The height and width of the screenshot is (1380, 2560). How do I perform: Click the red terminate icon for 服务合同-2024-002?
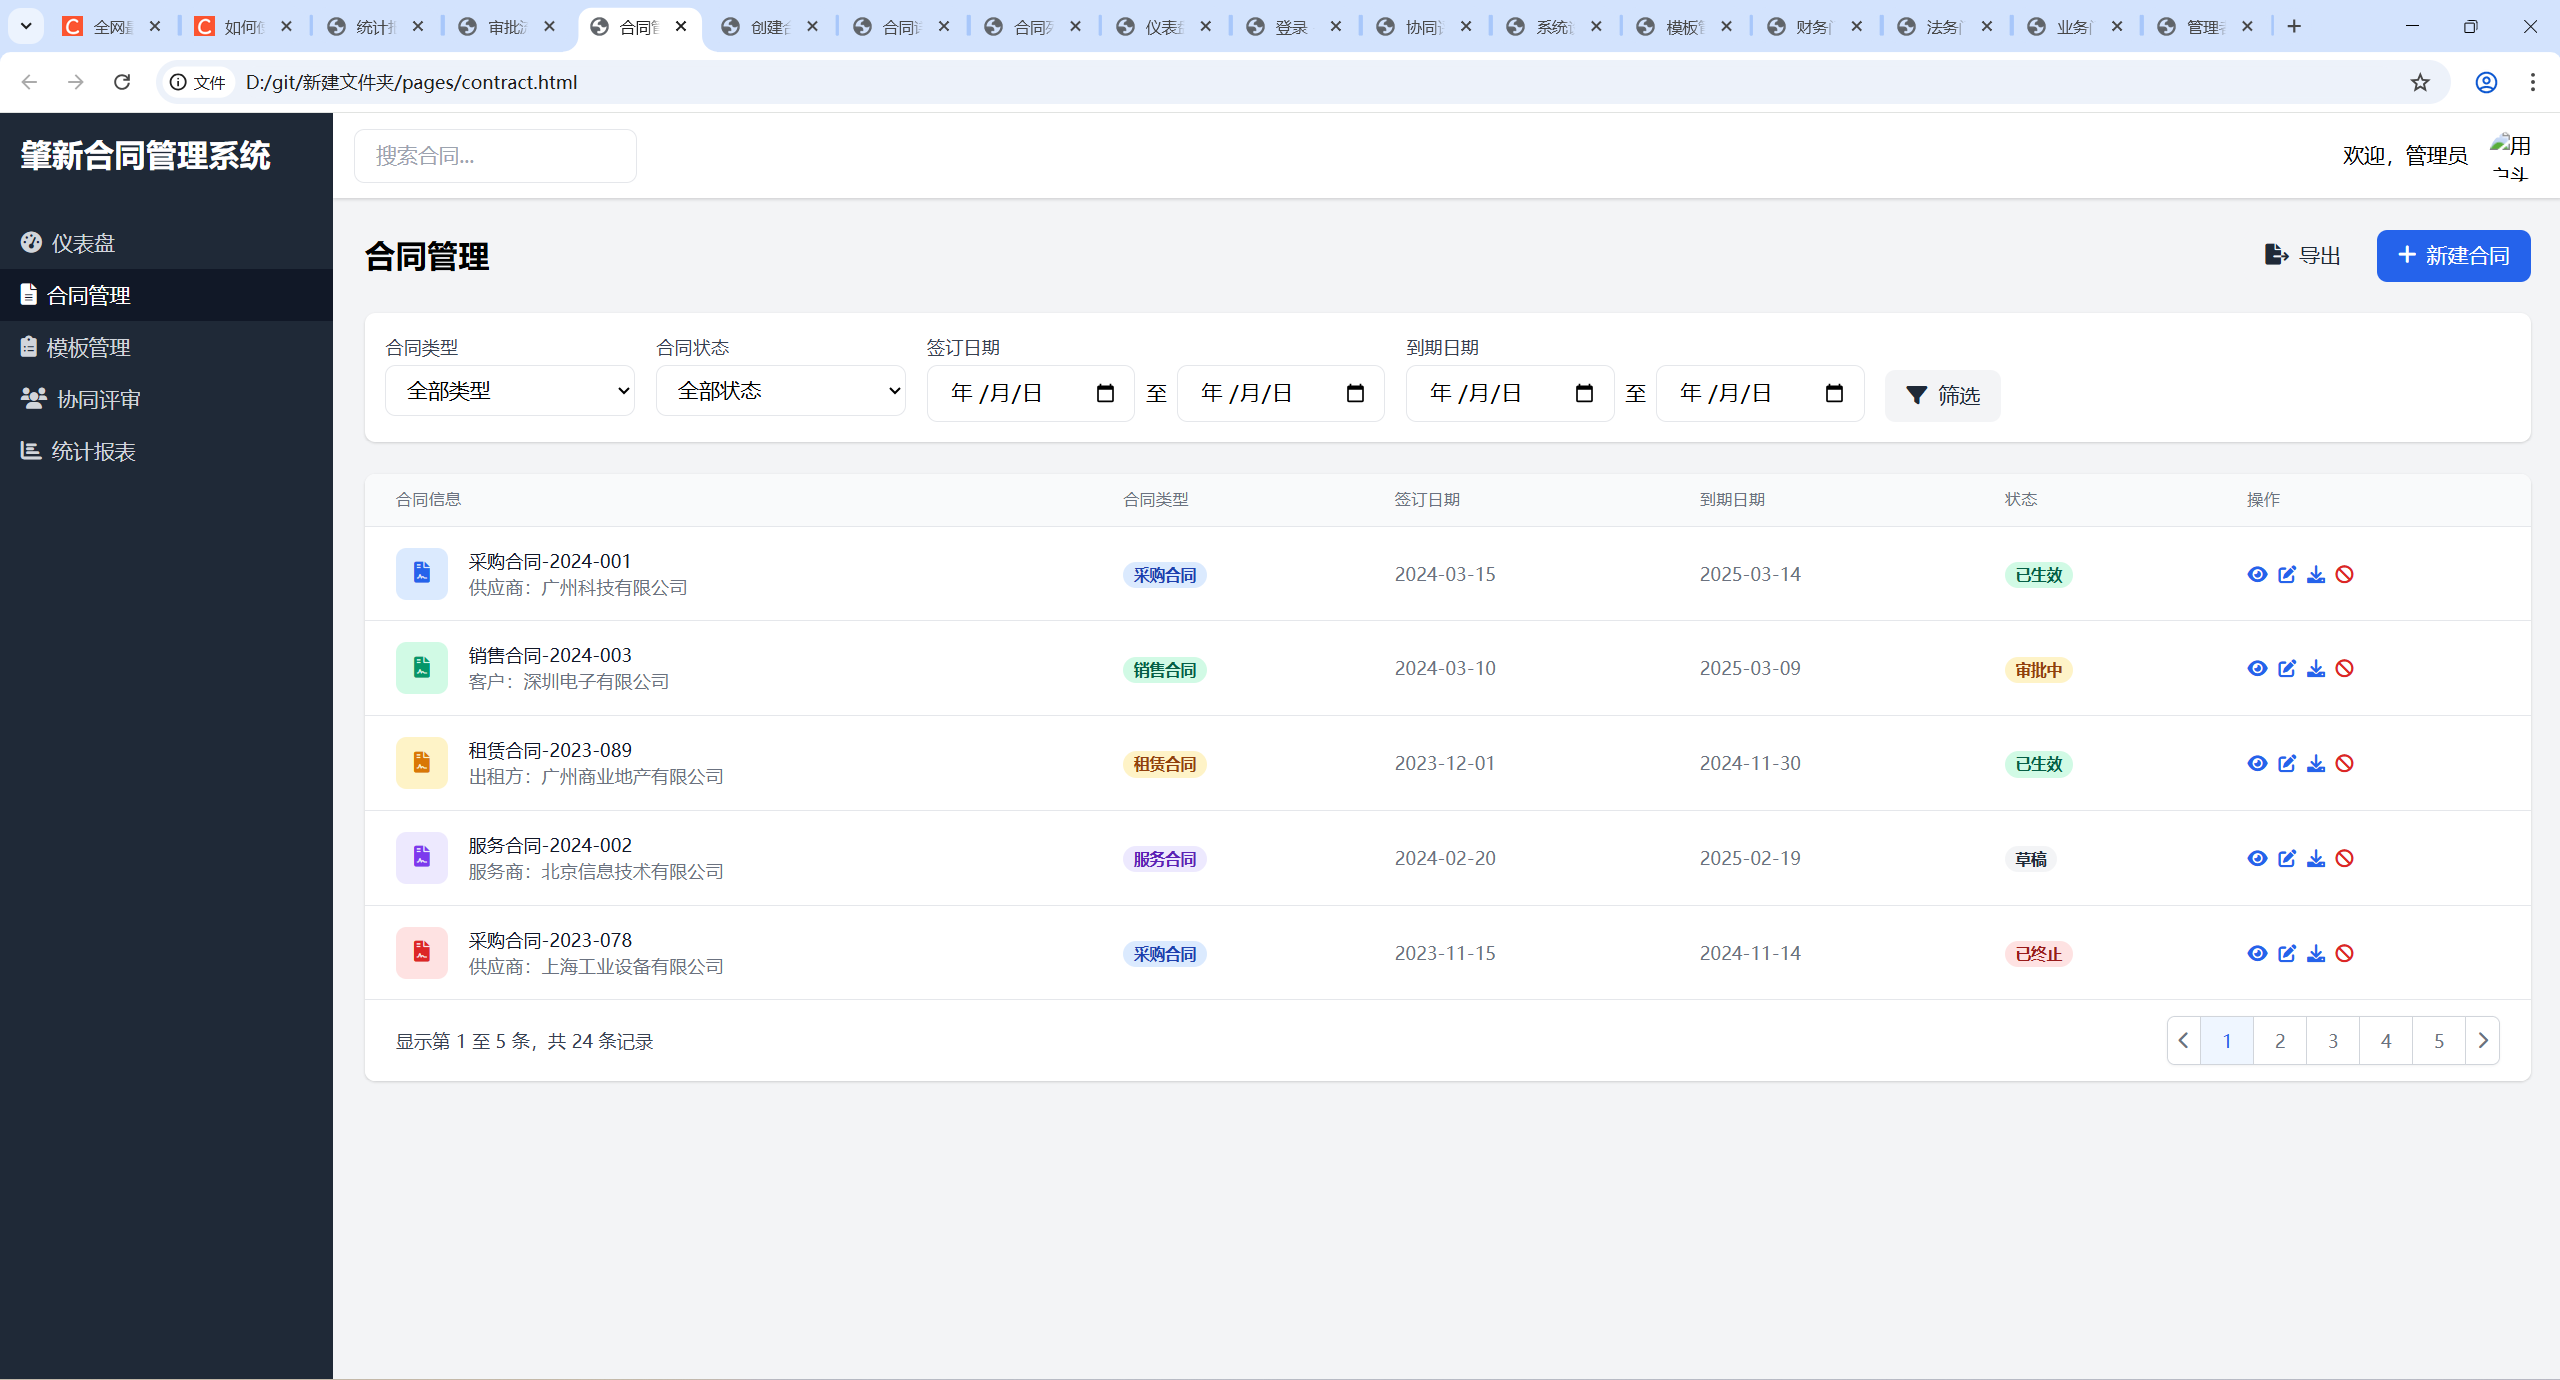point(2345,859)
